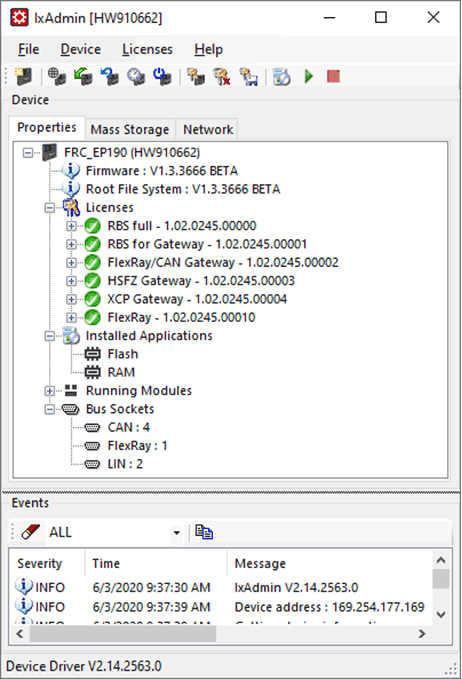The height and width of the screenshot is (679, 462).
Task: Click the events horizontal scroll left arrow
Action: (x=19, y=634)
